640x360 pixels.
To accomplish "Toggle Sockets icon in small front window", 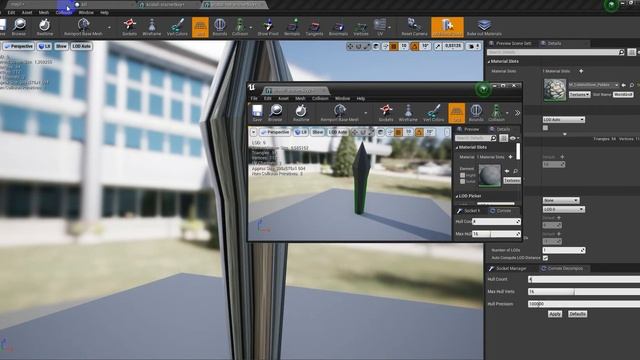I will click(x=386, y=113).
